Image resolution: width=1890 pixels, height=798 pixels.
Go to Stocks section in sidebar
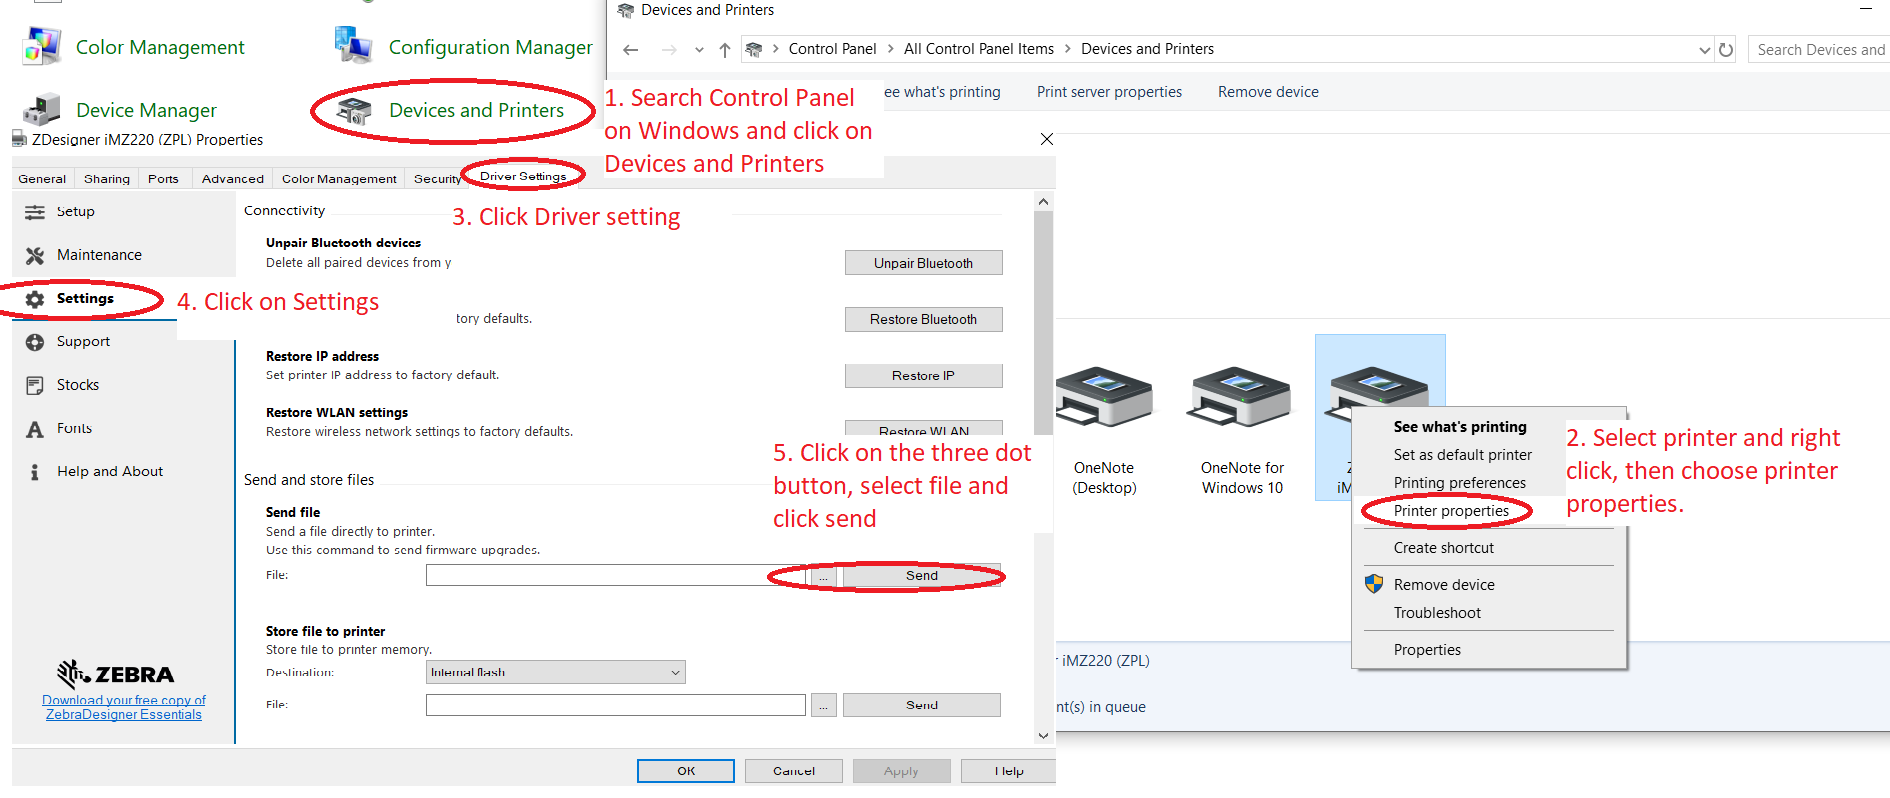coord(77,385)
